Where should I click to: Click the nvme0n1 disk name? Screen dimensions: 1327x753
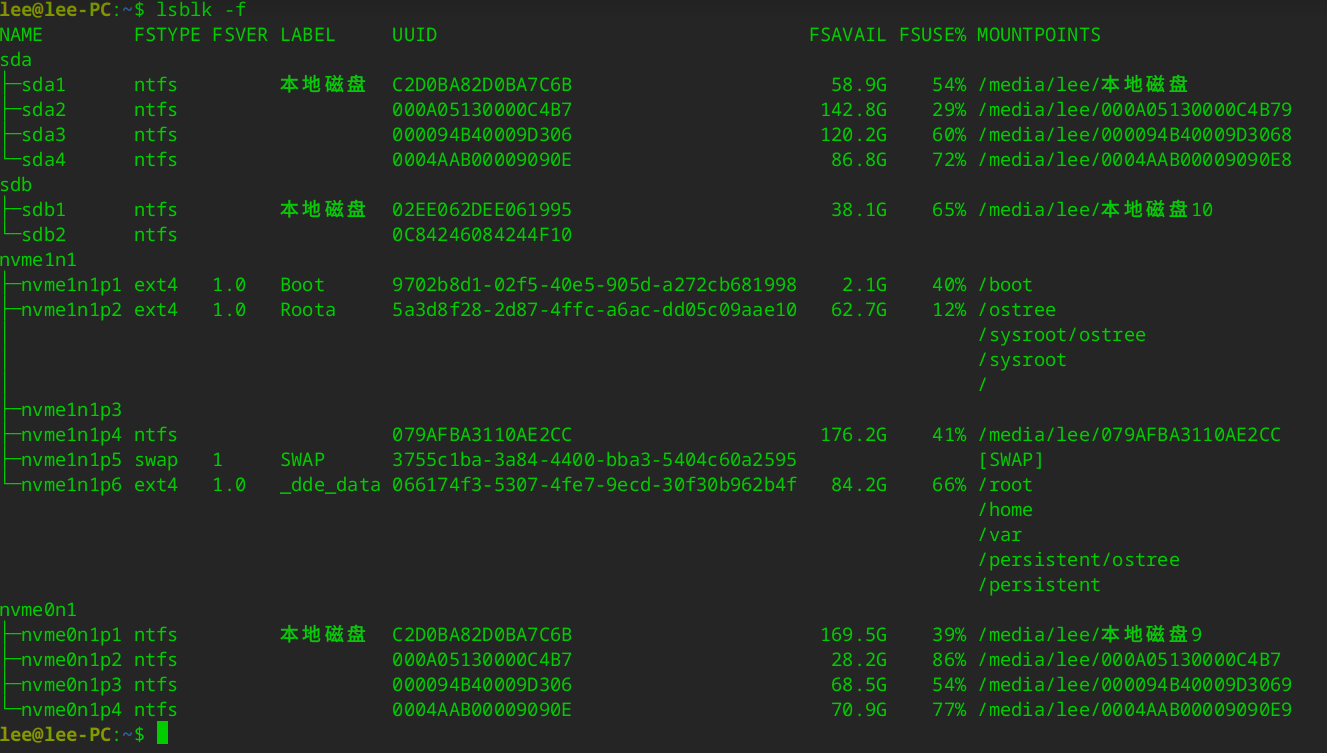click(38, 610)
